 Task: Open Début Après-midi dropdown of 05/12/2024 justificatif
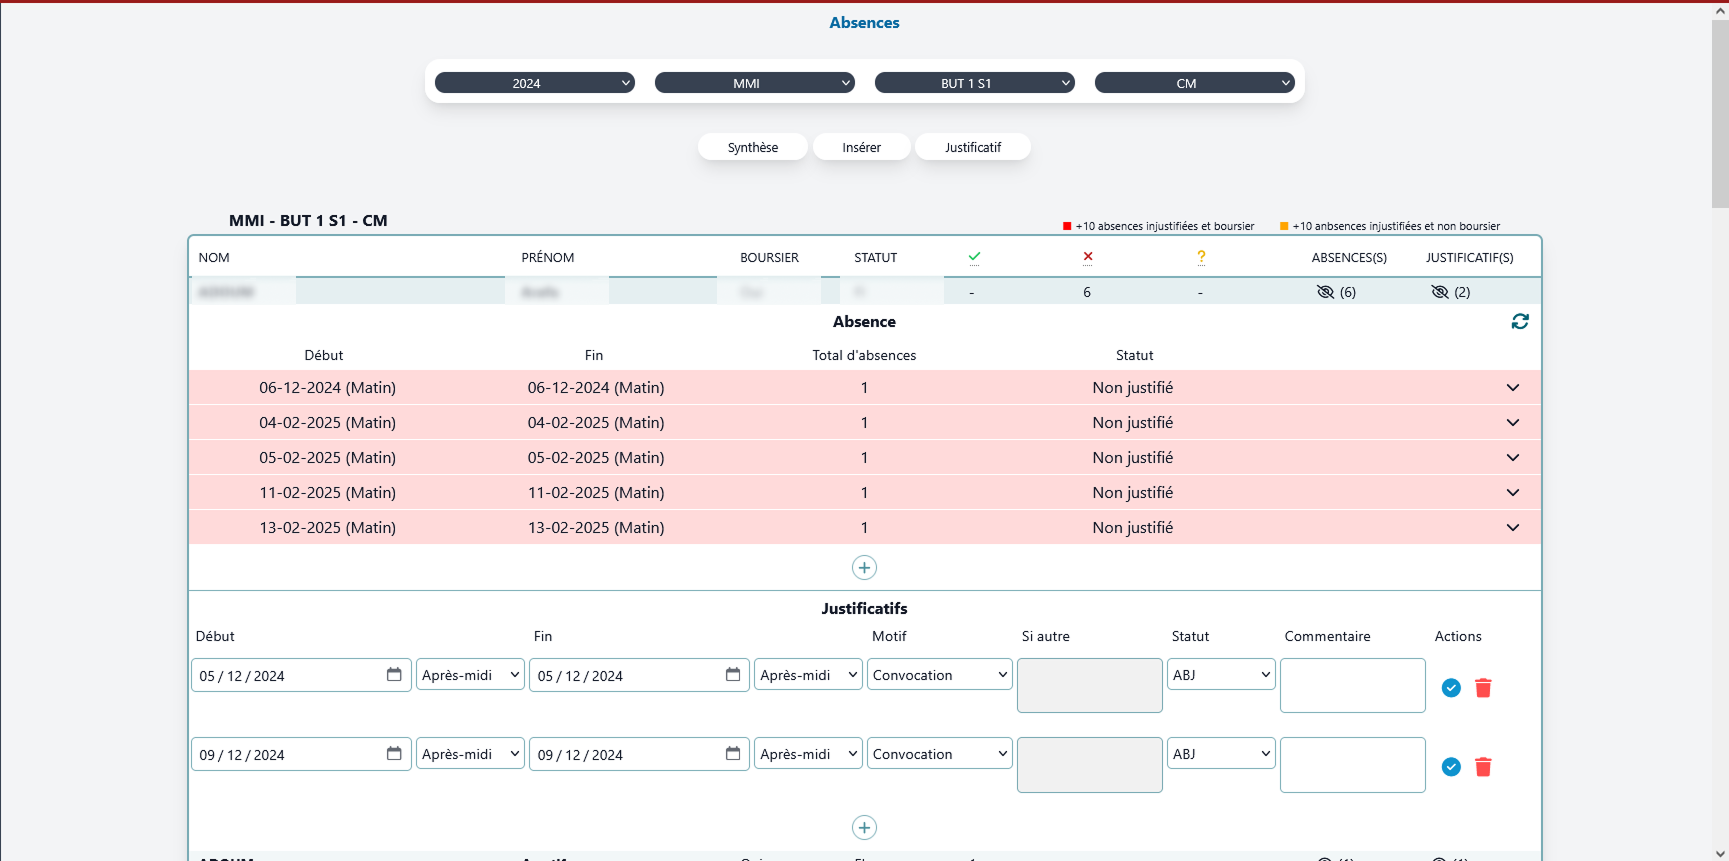point(470,675)
